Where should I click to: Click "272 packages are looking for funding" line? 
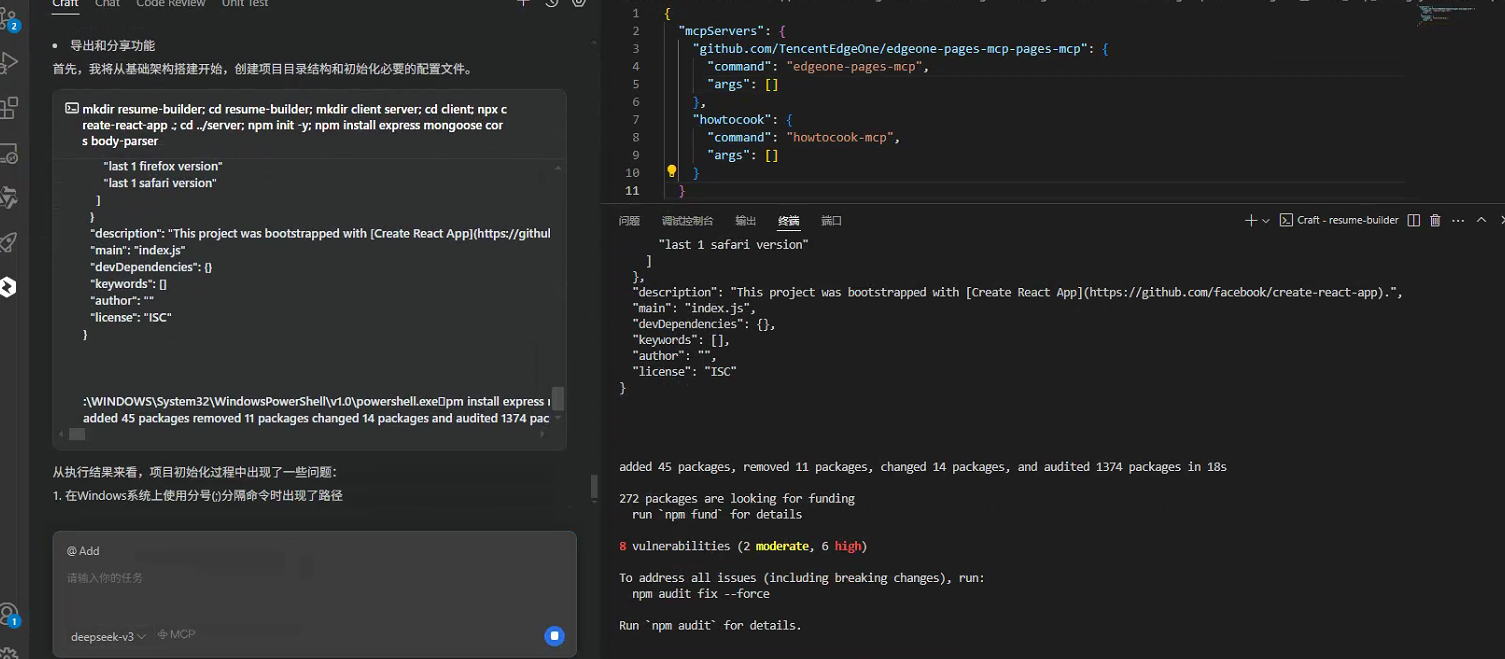coord(737,498)
